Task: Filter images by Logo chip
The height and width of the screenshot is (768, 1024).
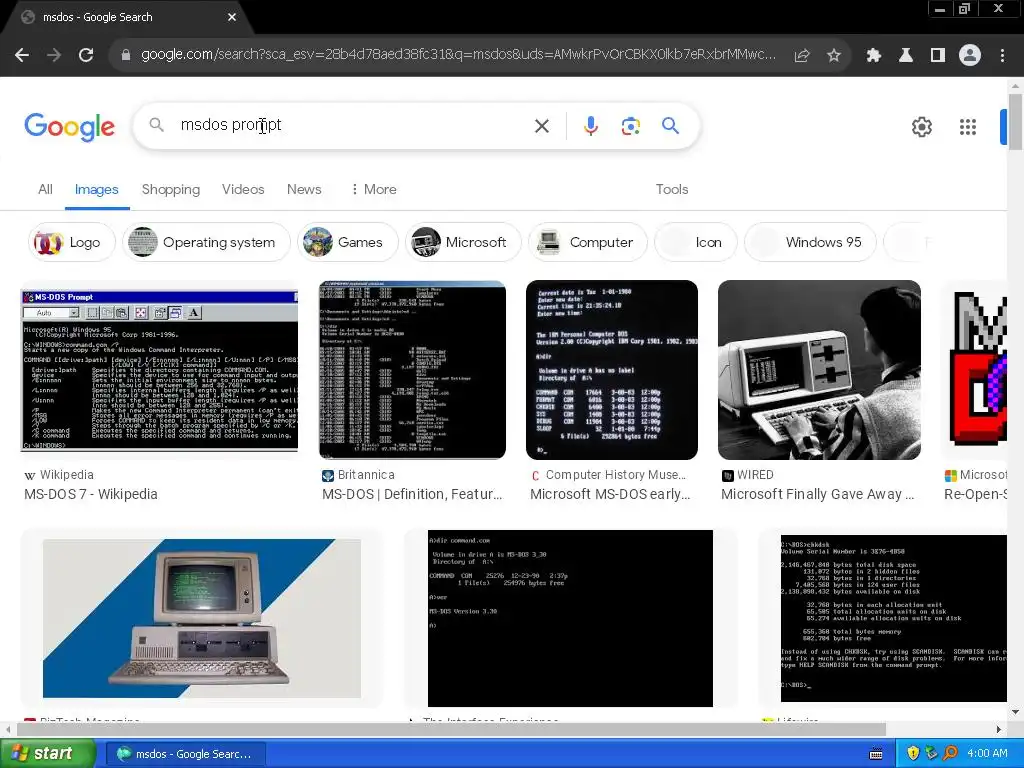Action: pos(71,242)
